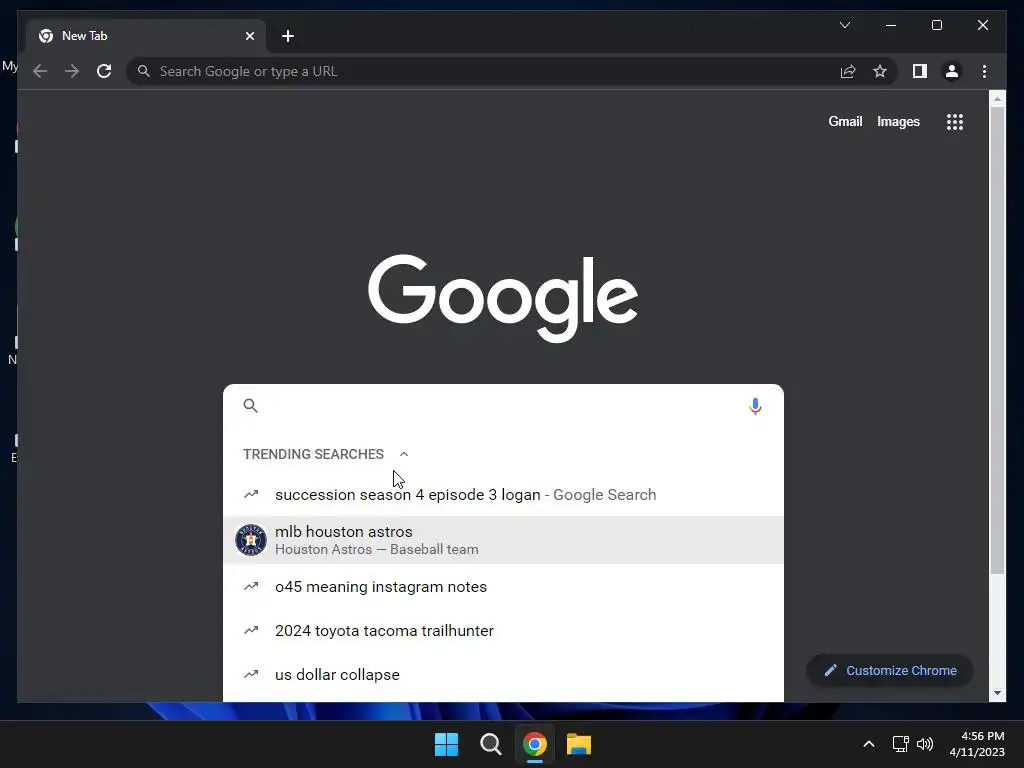Open a new tab with plus
The width and height of the screenshot is (1024, 768).
(288, 36)
